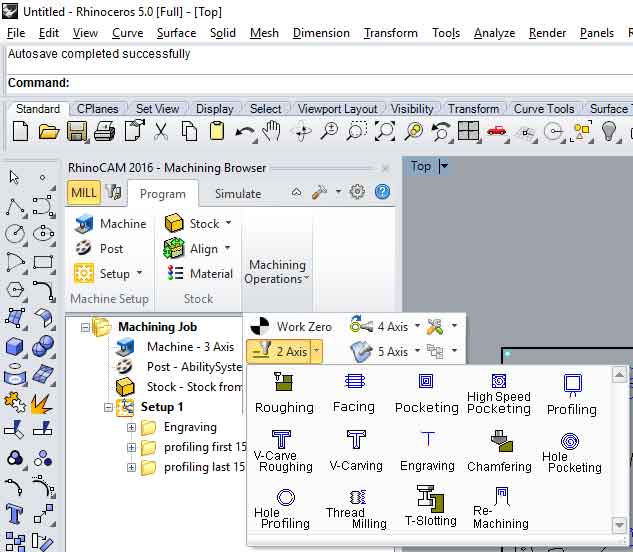Switch to the Simulate tab
Image resolution: width=633 pixels, height=552 pixels.
coord(238,194)
